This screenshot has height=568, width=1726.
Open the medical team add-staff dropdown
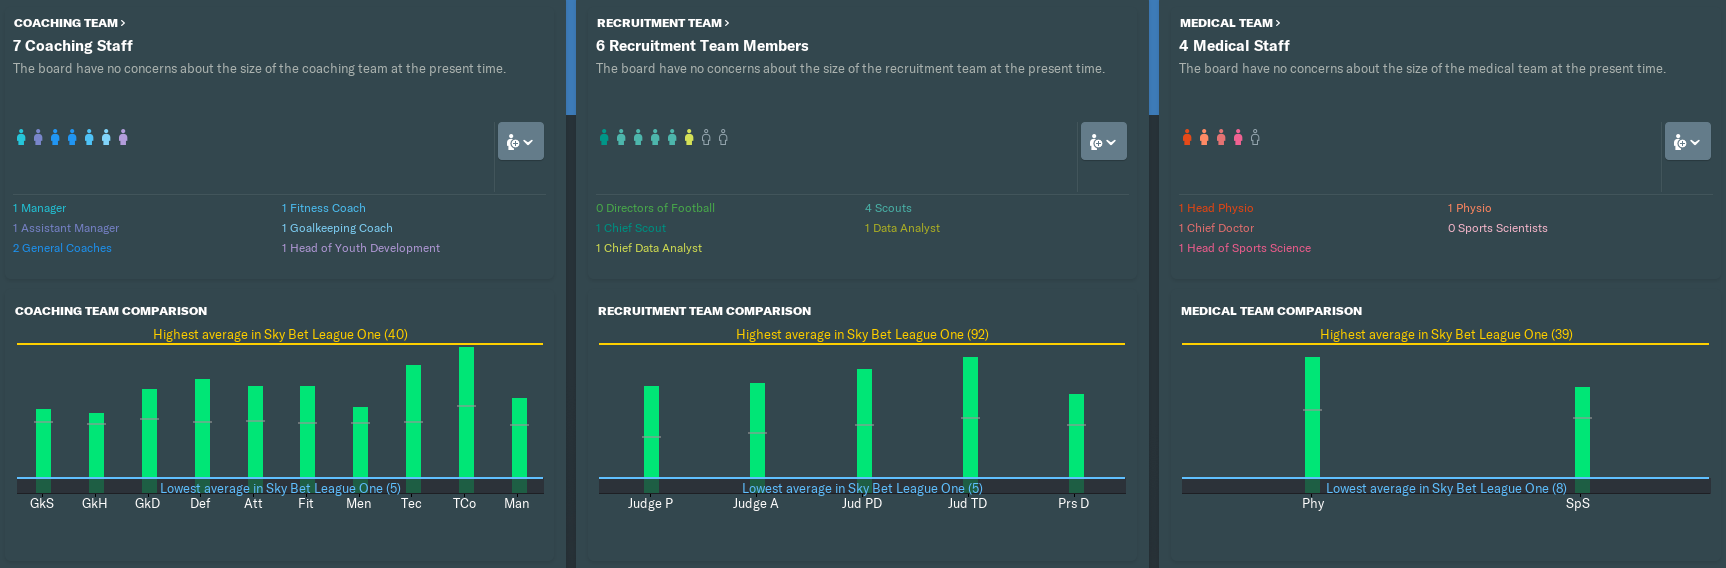(1687, 142)
